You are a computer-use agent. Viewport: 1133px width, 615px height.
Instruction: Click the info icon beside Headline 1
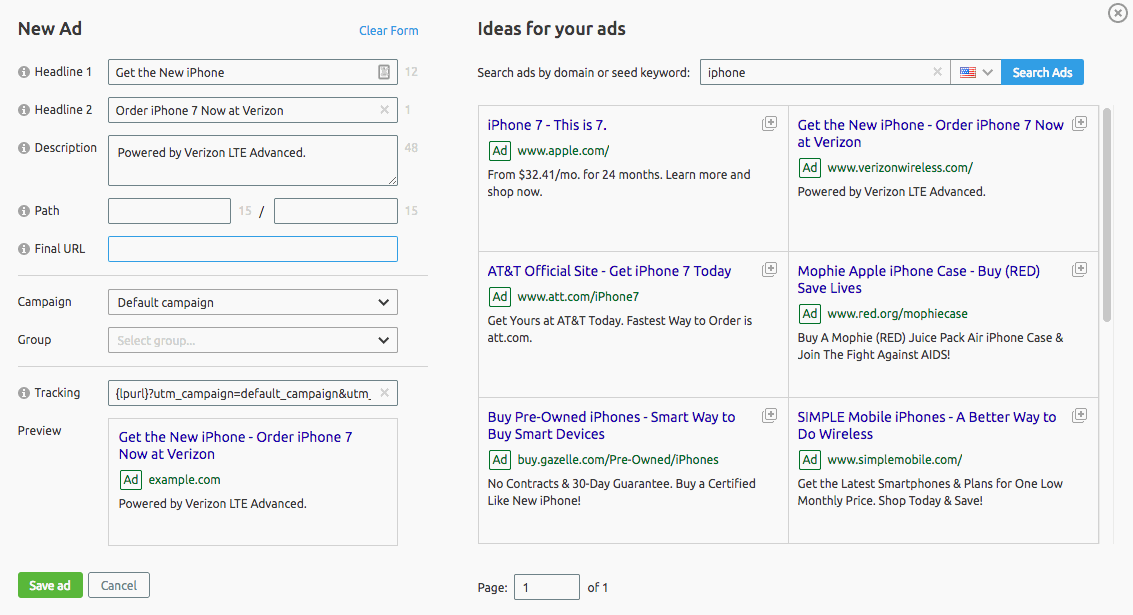pos(24,72)
